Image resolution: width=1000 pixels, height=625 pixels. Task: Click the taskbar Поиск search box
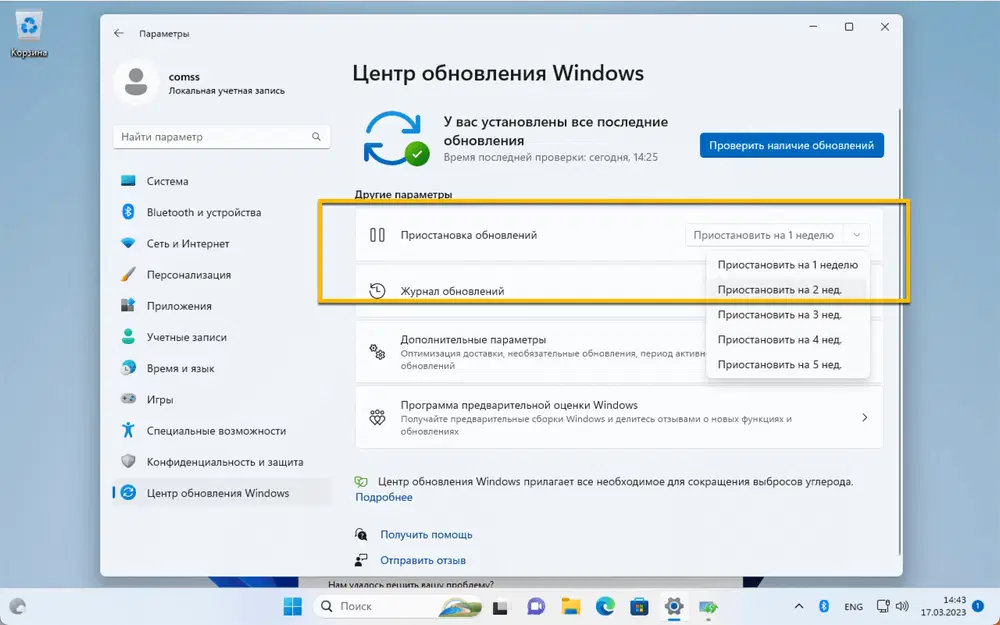coord(397,606)
